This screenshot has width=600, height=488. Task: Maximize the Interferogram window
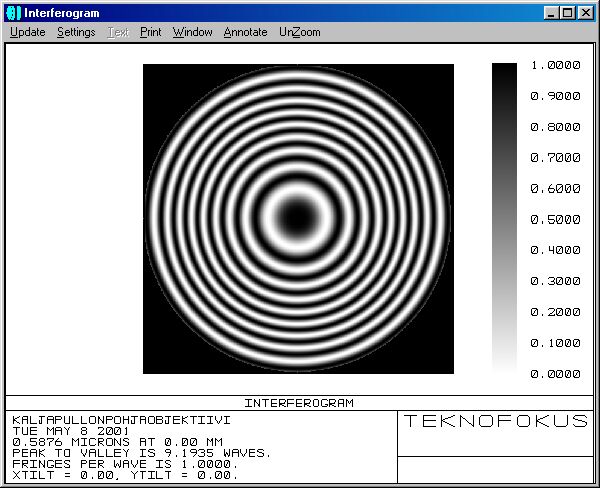(567, 13)
